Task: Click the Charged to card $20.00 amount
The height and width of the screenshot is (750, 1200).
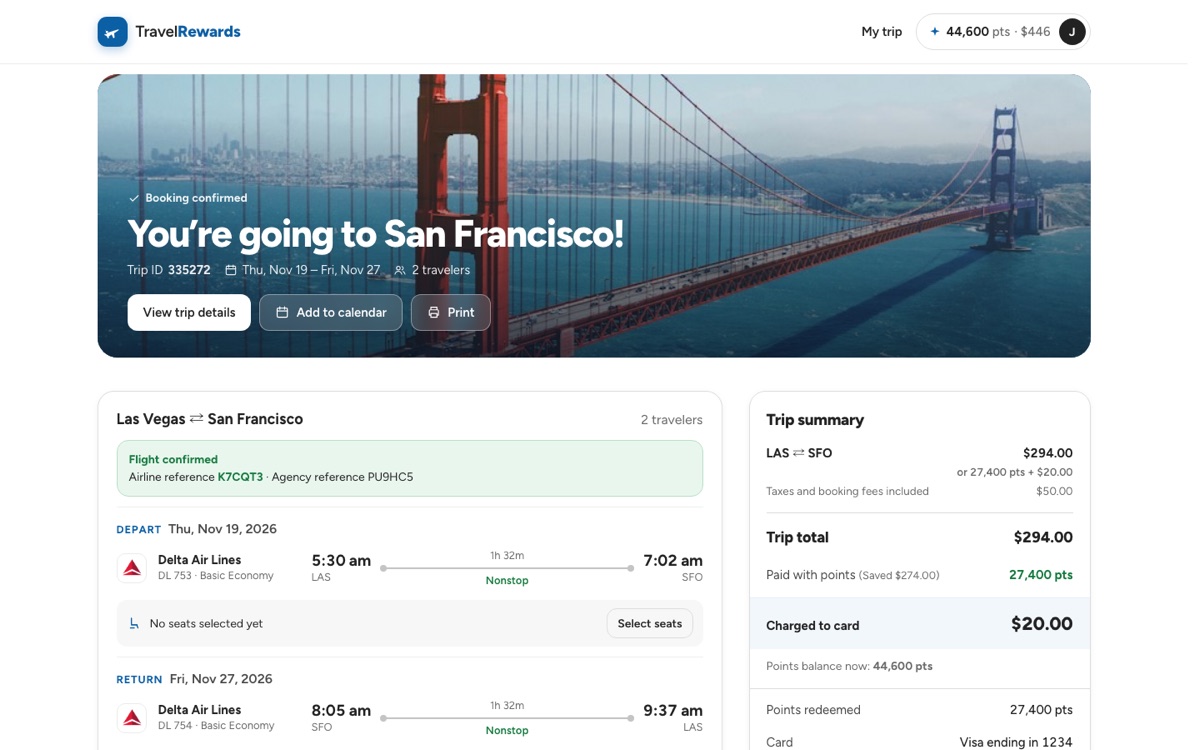Action: pos(1042,624)
